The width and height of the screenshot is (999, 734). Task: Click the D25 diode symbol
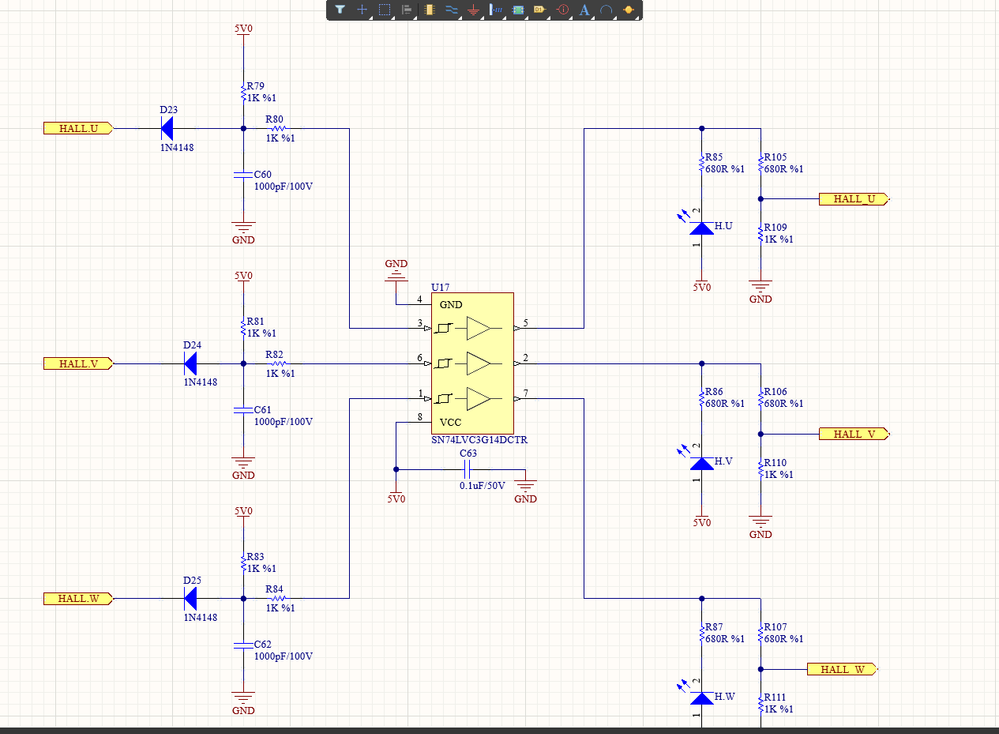[x=190, y=599]
